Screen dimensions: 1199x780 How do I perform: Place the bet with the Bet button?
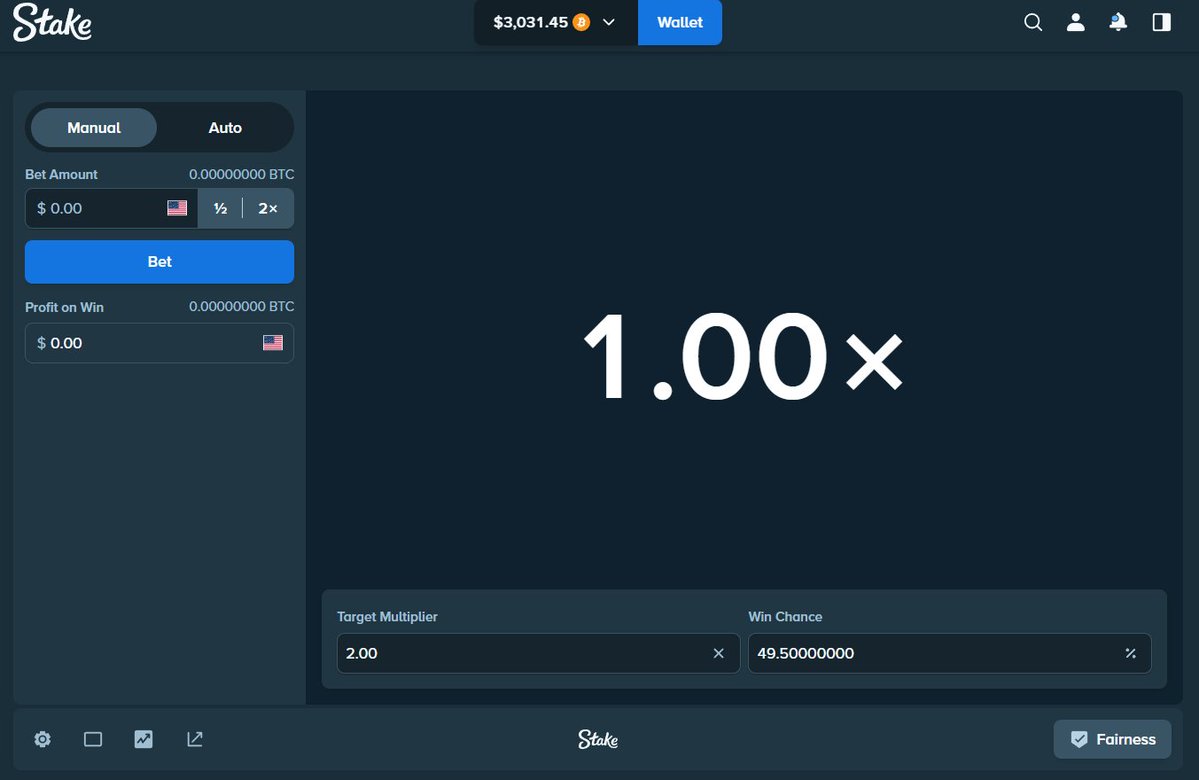pos(159,262)
